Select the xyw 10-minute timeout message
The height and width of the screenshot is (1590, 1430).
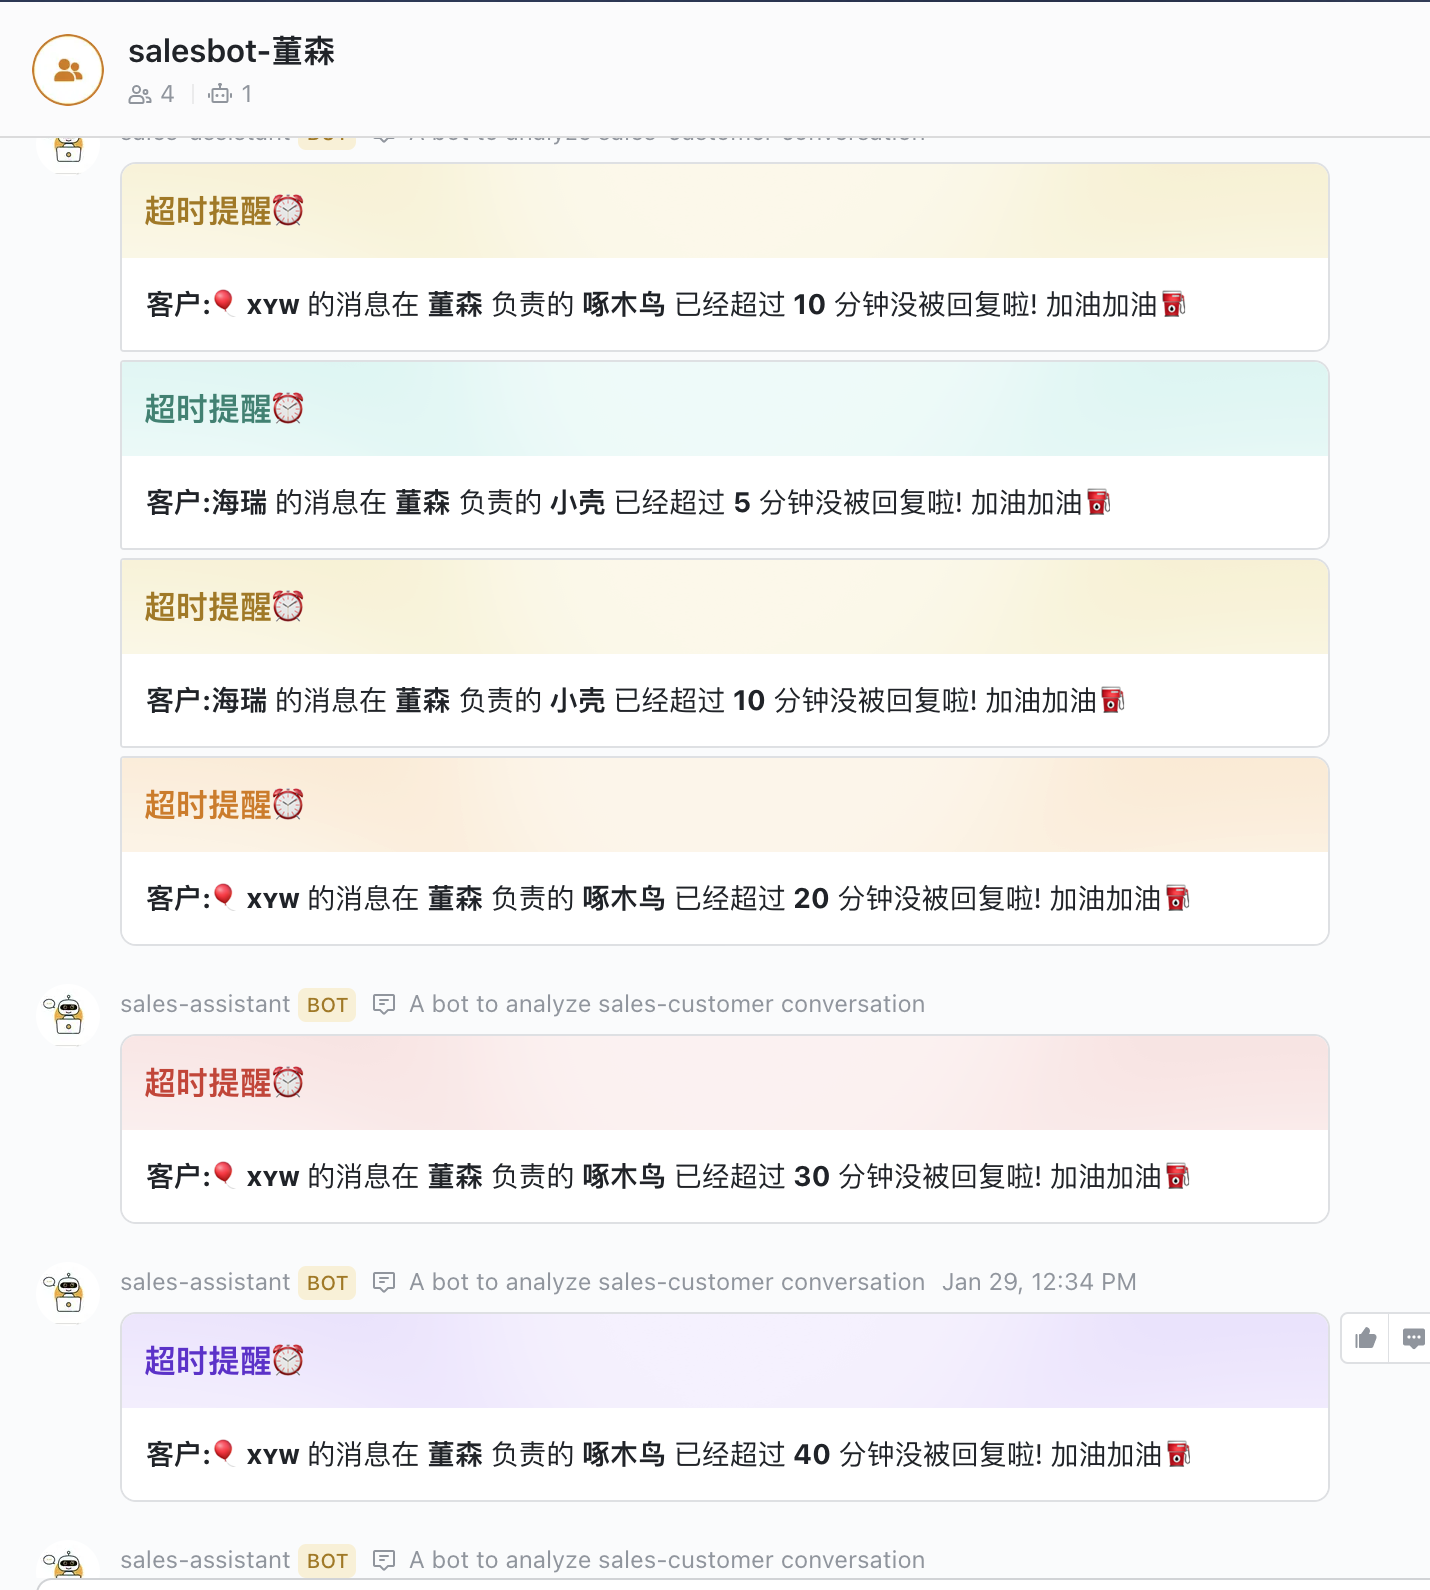click(x=665, y=304)
